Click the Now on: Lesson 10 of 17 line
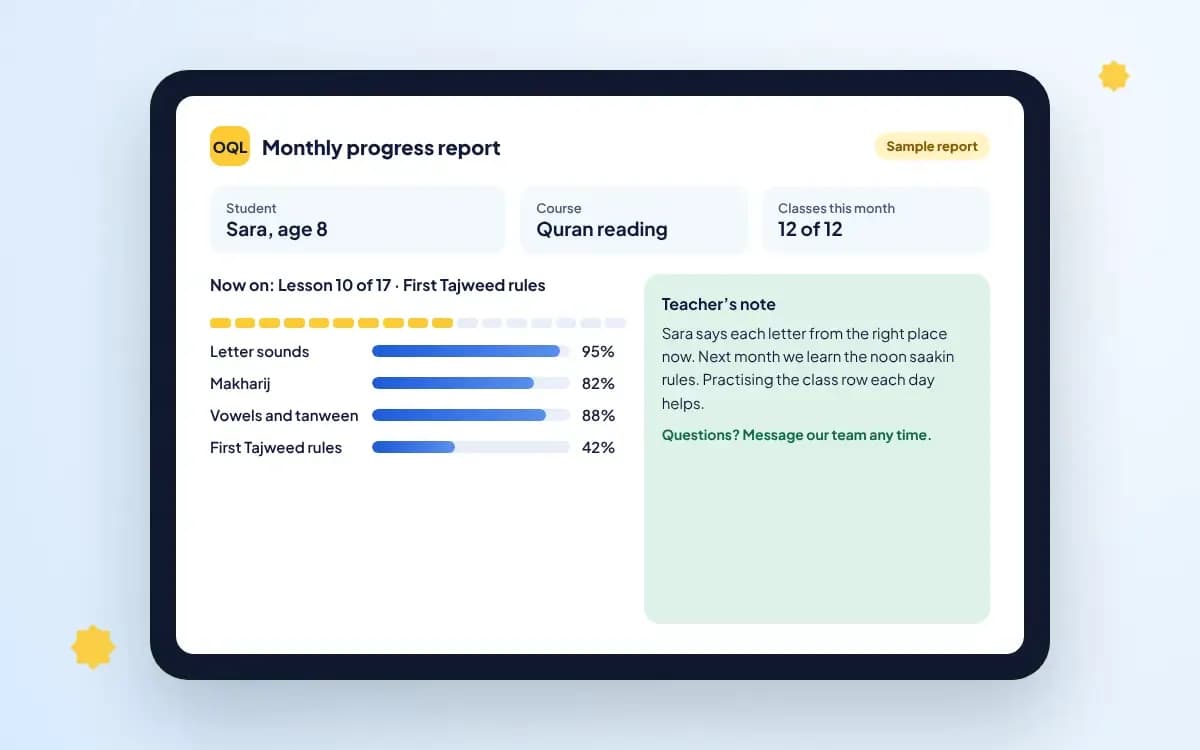The height and width of the screenshot is (750, 1200). coord(378,285)
